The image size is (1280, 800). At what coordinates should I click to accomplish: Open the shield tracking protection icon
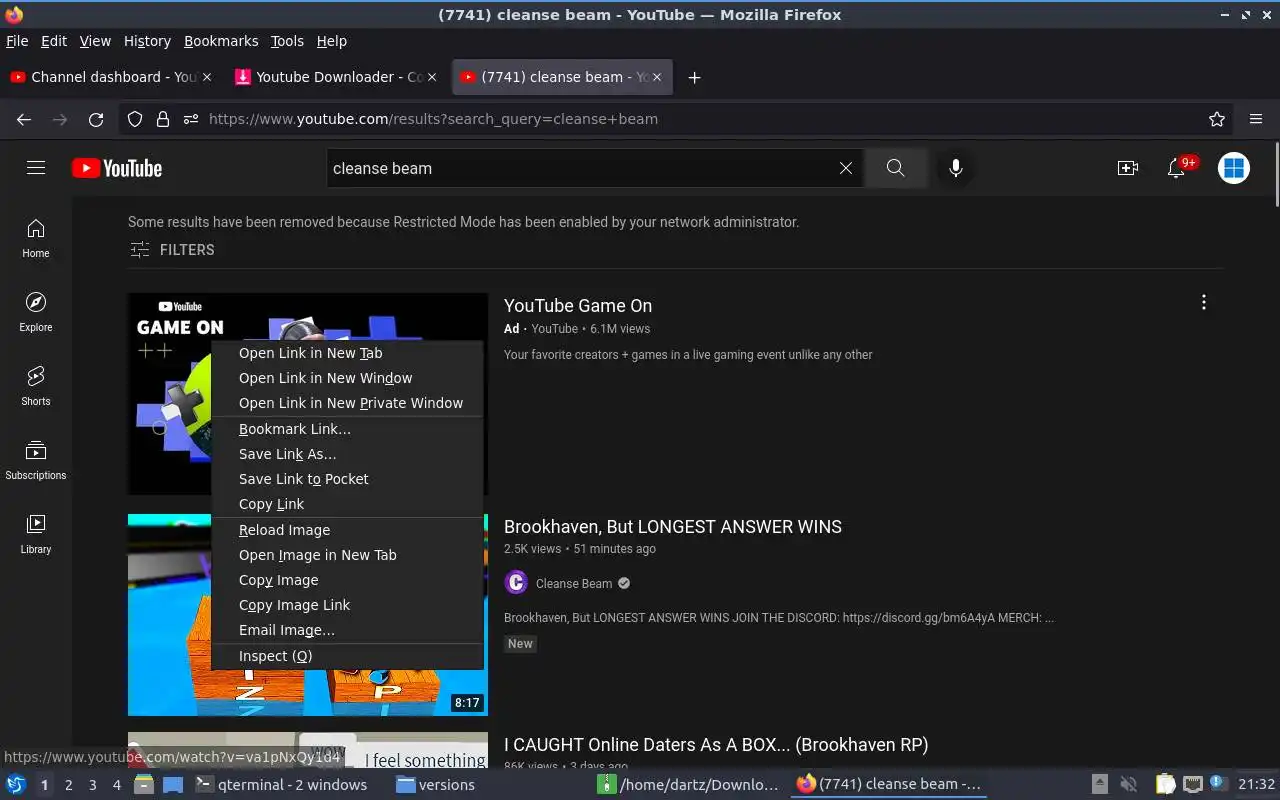click(x=135, y=119)
